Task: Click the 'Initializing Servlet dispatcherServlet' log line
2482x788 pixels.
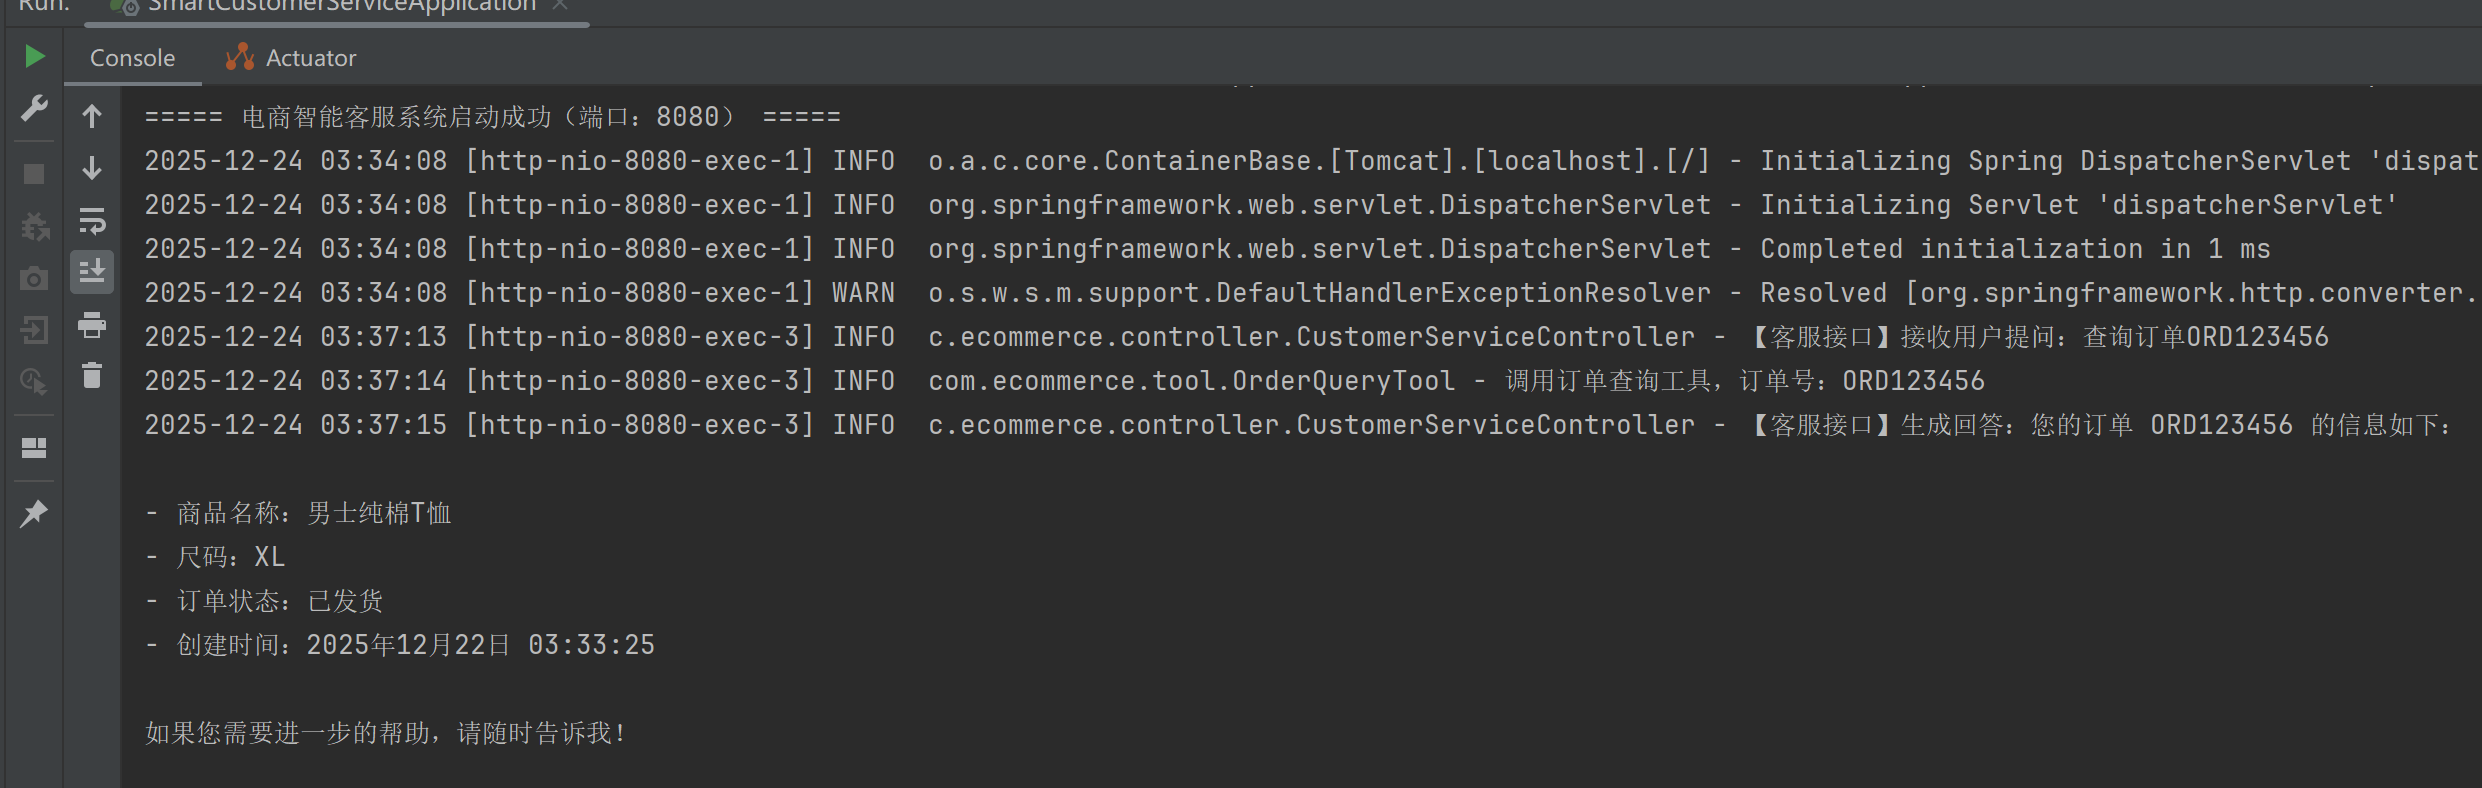Action: [1271, 205]
